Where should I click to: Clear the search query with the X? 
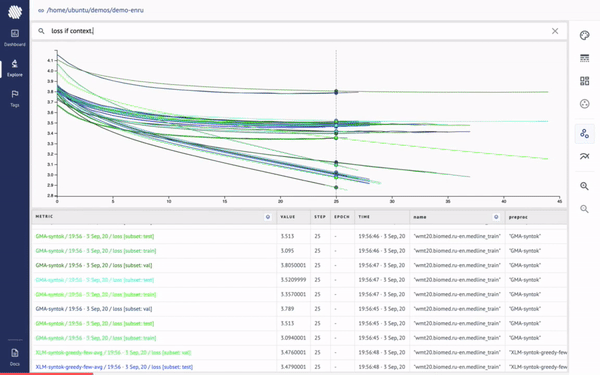(x=555, y=31)
